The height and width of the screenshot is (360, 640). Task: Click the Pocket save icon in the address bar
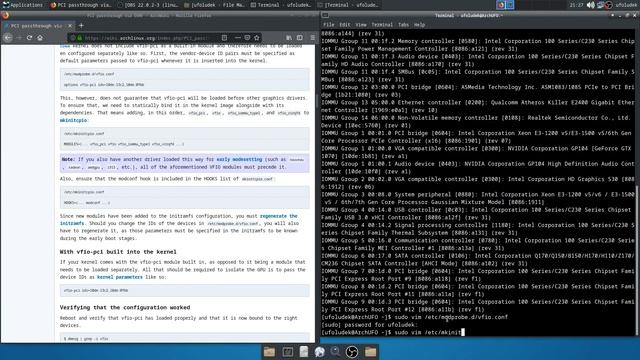[x=247, y=38]
